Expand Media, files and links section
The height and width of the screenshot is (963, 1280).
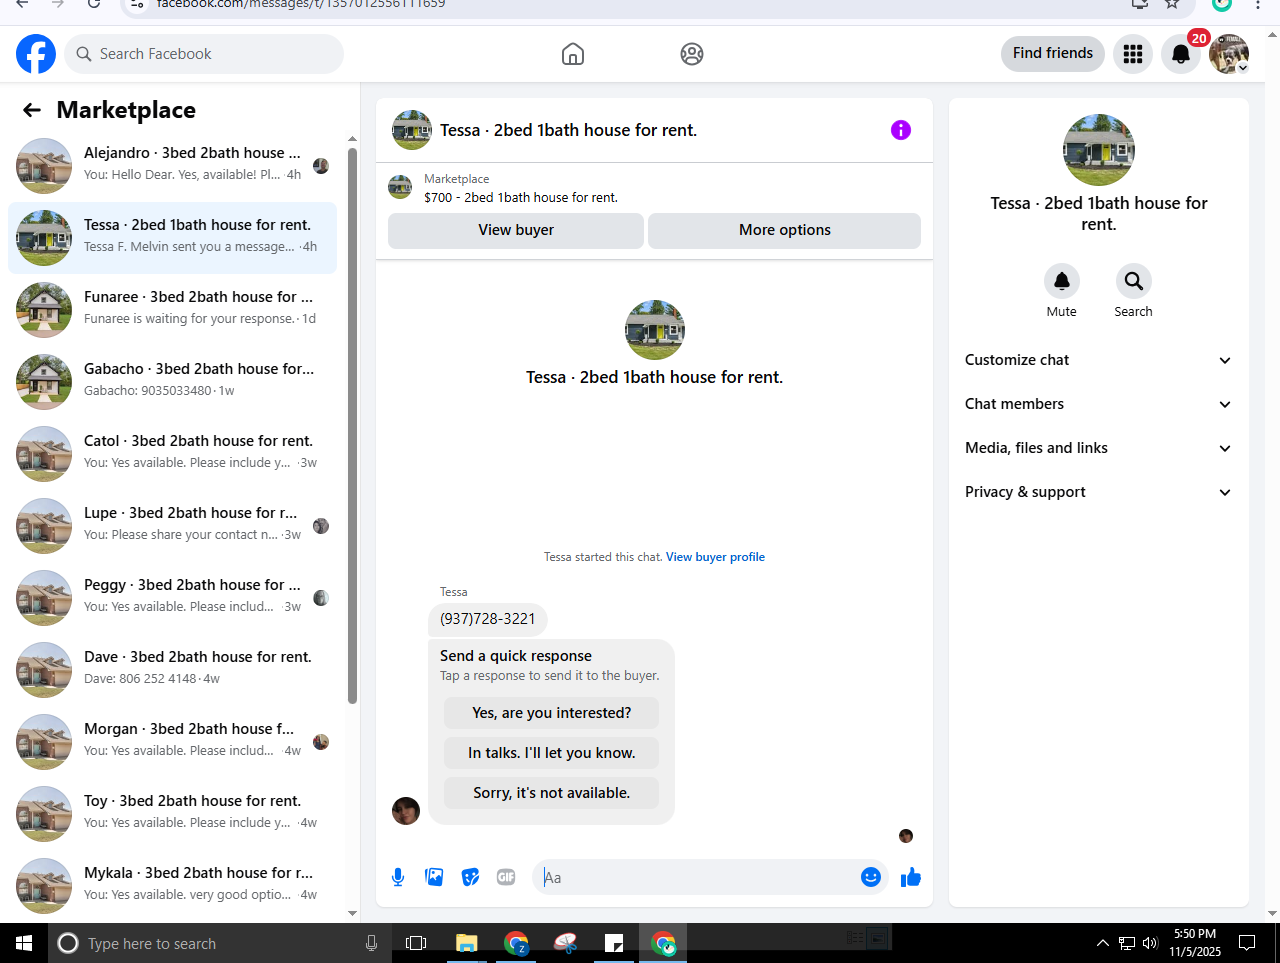1098,448
